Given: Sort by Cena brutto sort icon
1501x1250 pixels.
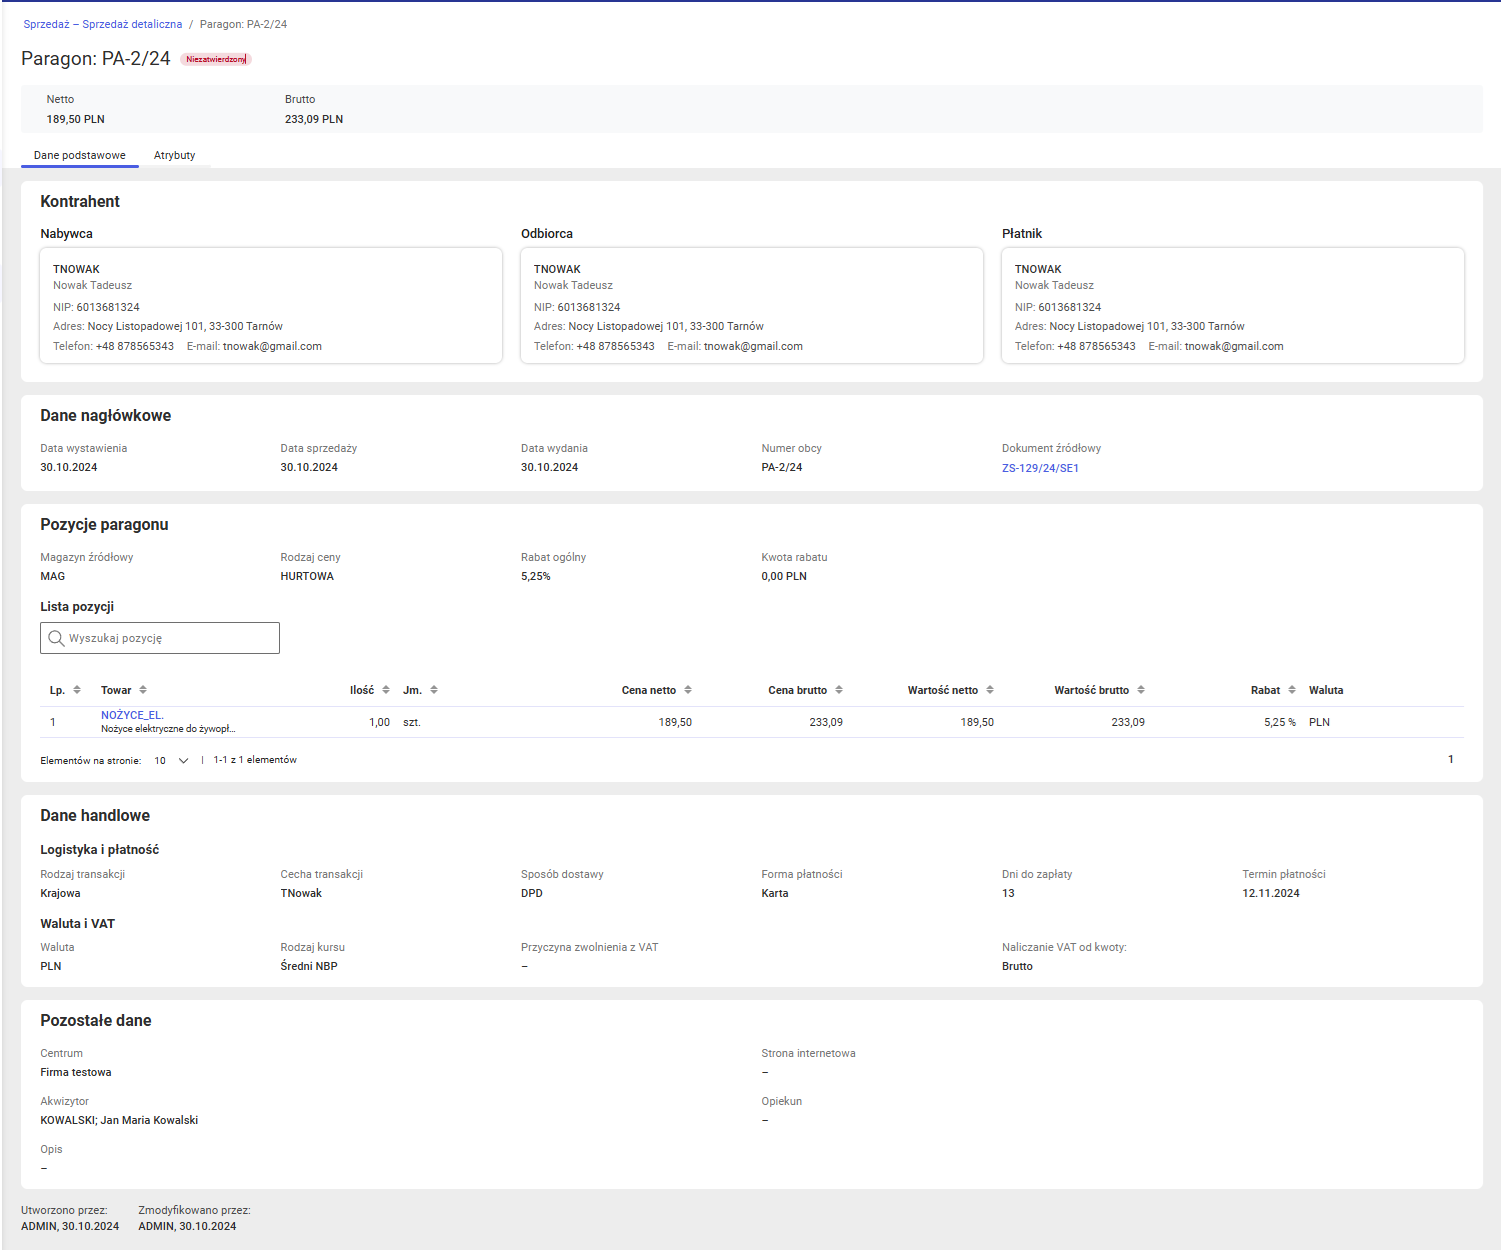Looking at the screenshot, I should [839, 690].
